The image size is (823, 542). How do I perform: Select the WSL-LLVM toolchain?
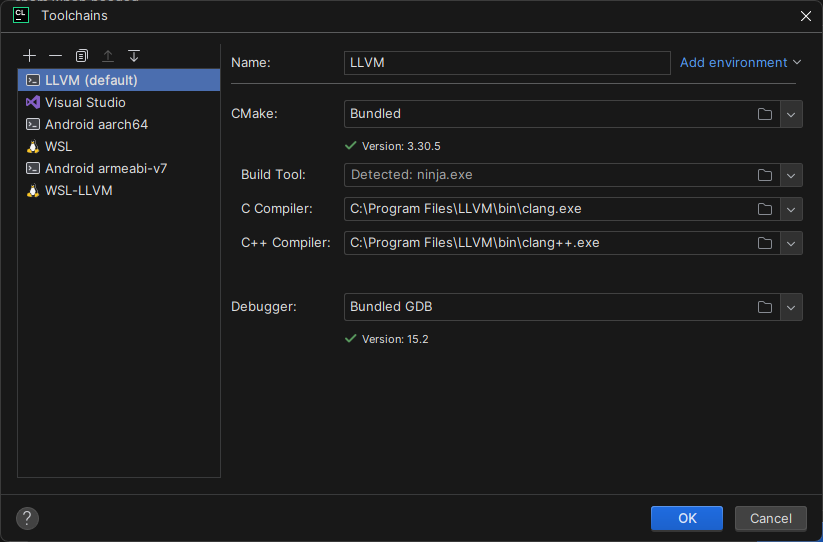point(119,190)
